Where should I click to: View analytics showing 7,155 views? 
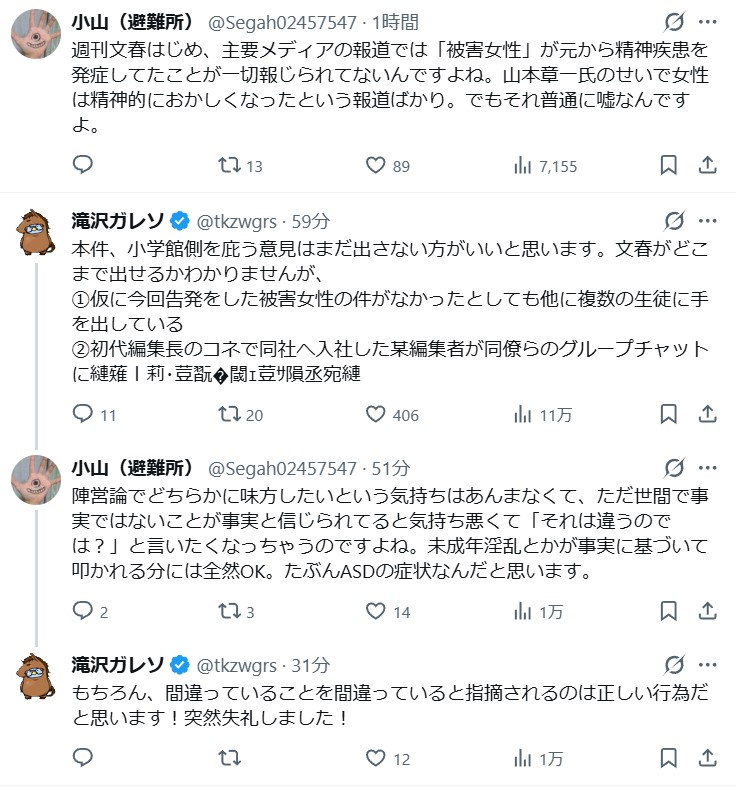tap(522, 166)
